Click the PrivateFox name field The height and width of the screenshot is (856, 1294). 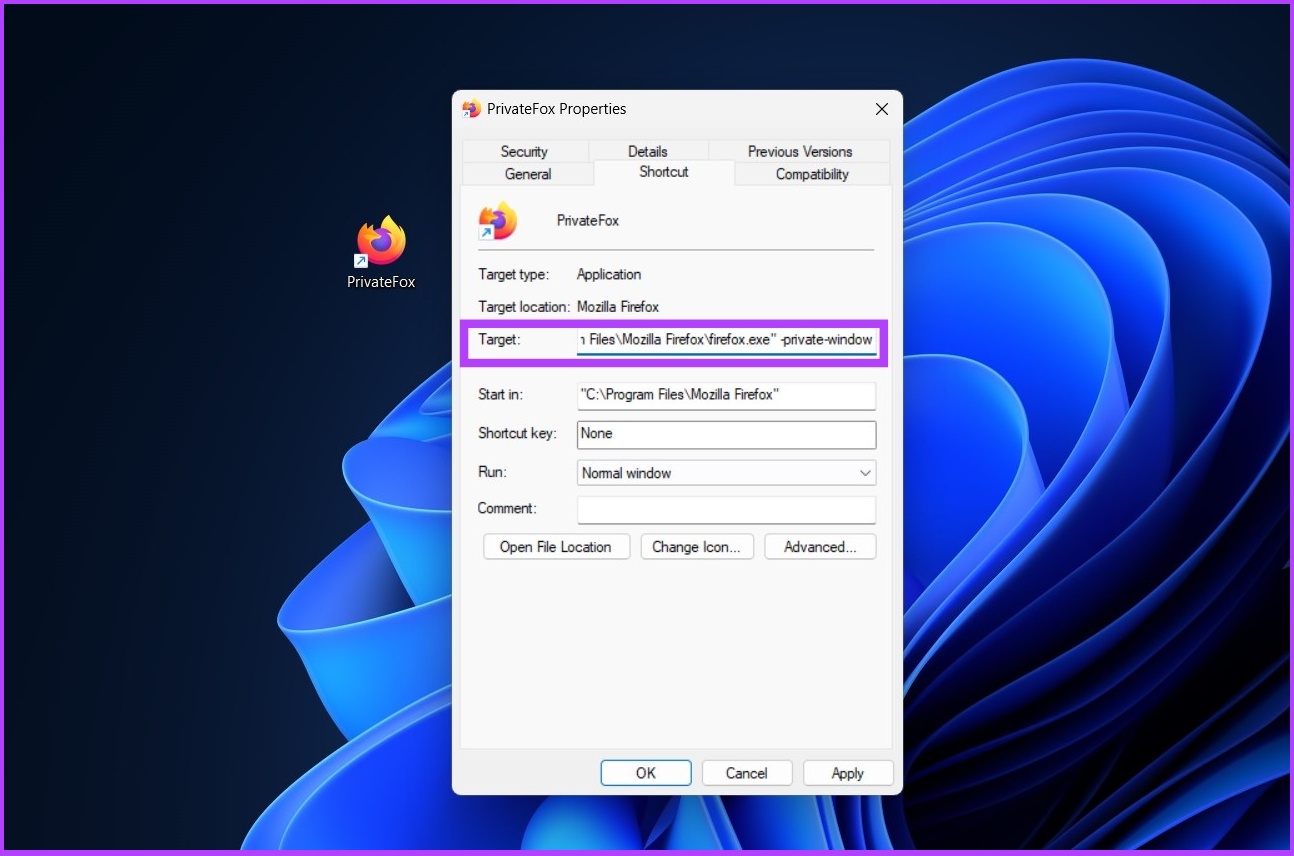[x=588, y=220]
